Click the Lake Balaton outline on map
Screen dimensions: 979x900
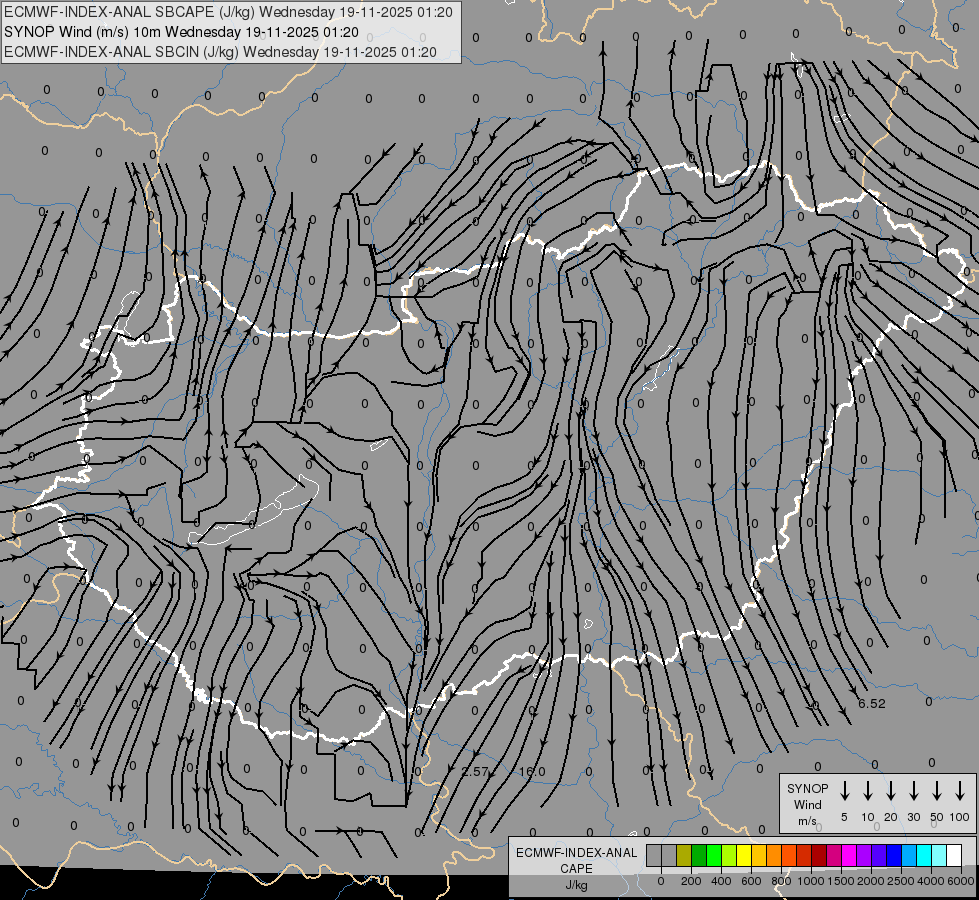[x=253, y=510]
